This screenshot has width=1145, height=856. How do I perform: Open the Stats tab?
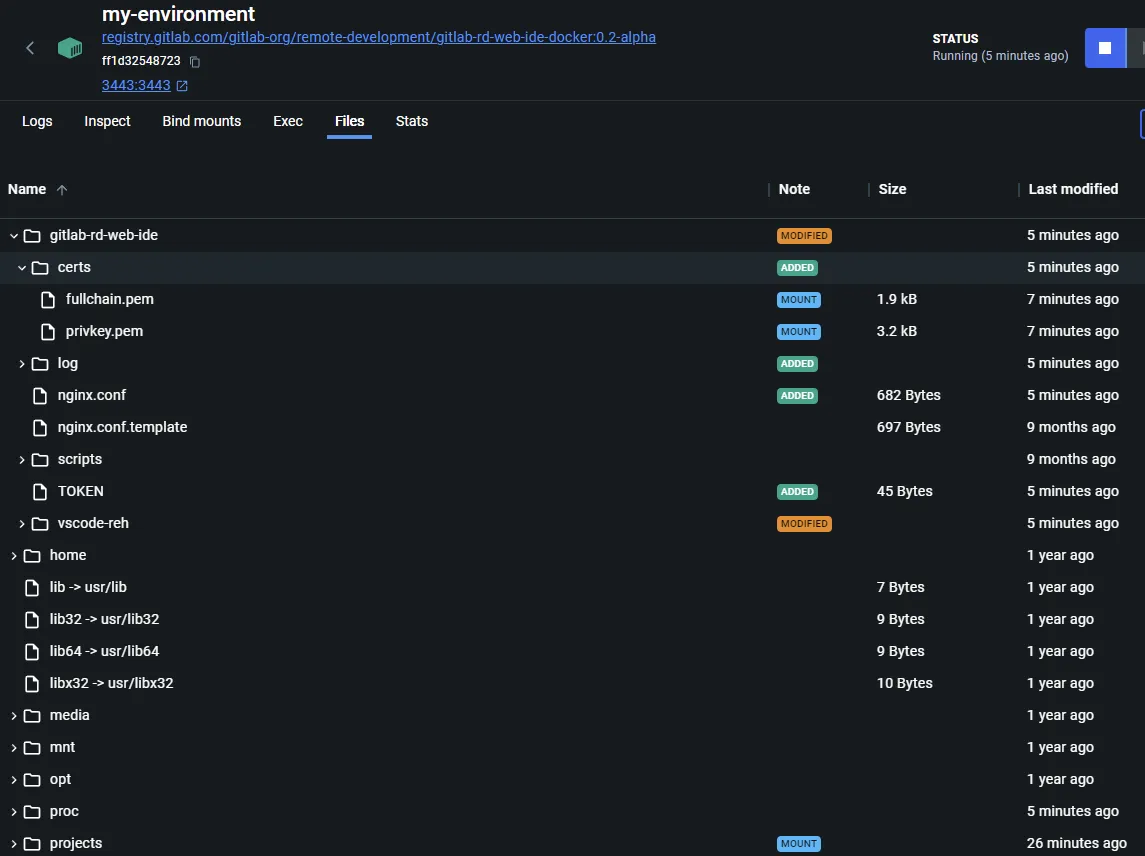[x=412, y=121]
